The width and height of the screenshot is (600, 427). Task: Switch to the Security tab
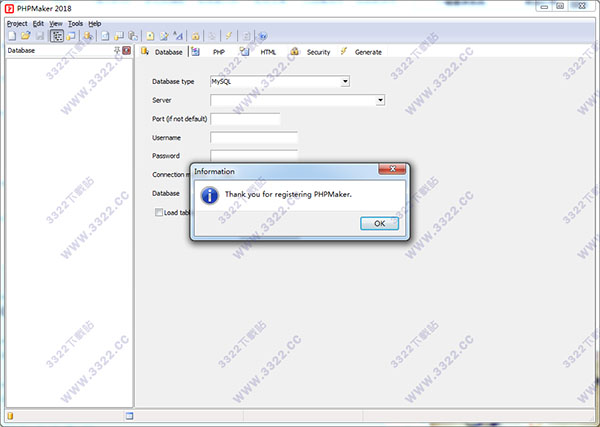(x=310, y=52)
